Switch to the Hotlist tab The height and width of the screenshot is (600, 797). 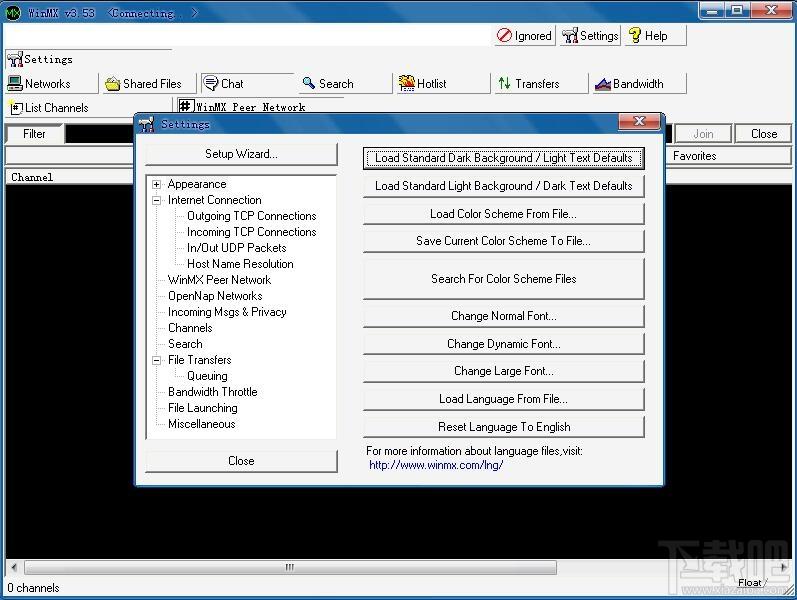(x=443, y=83)
